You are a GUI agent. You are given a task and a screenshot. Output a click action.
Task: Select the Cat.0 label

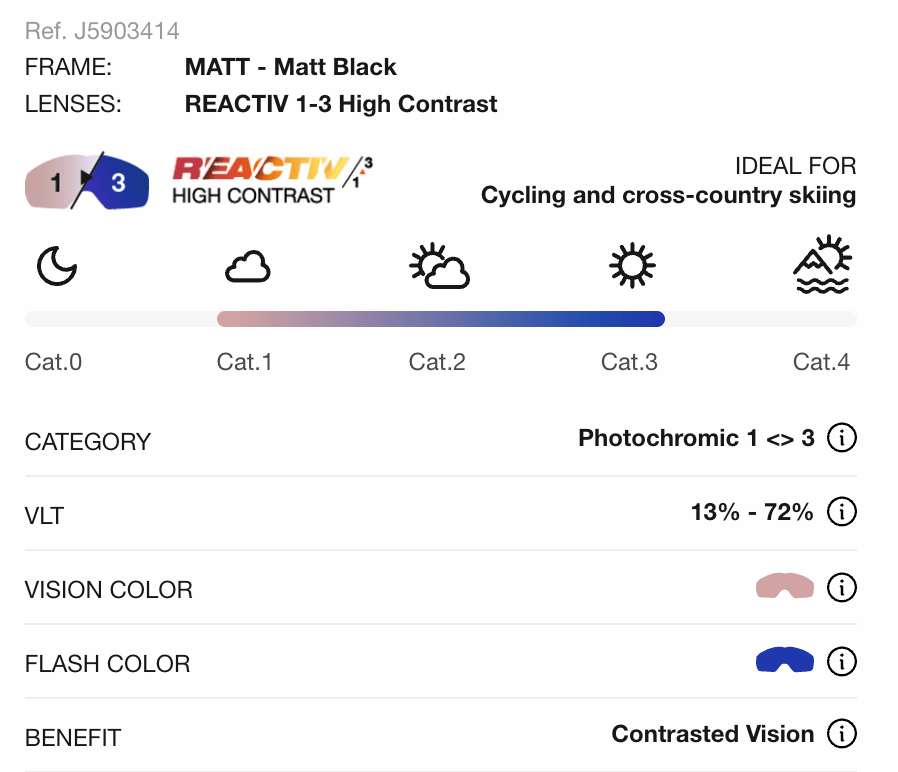pyautogui.click(x=53, y=362)
